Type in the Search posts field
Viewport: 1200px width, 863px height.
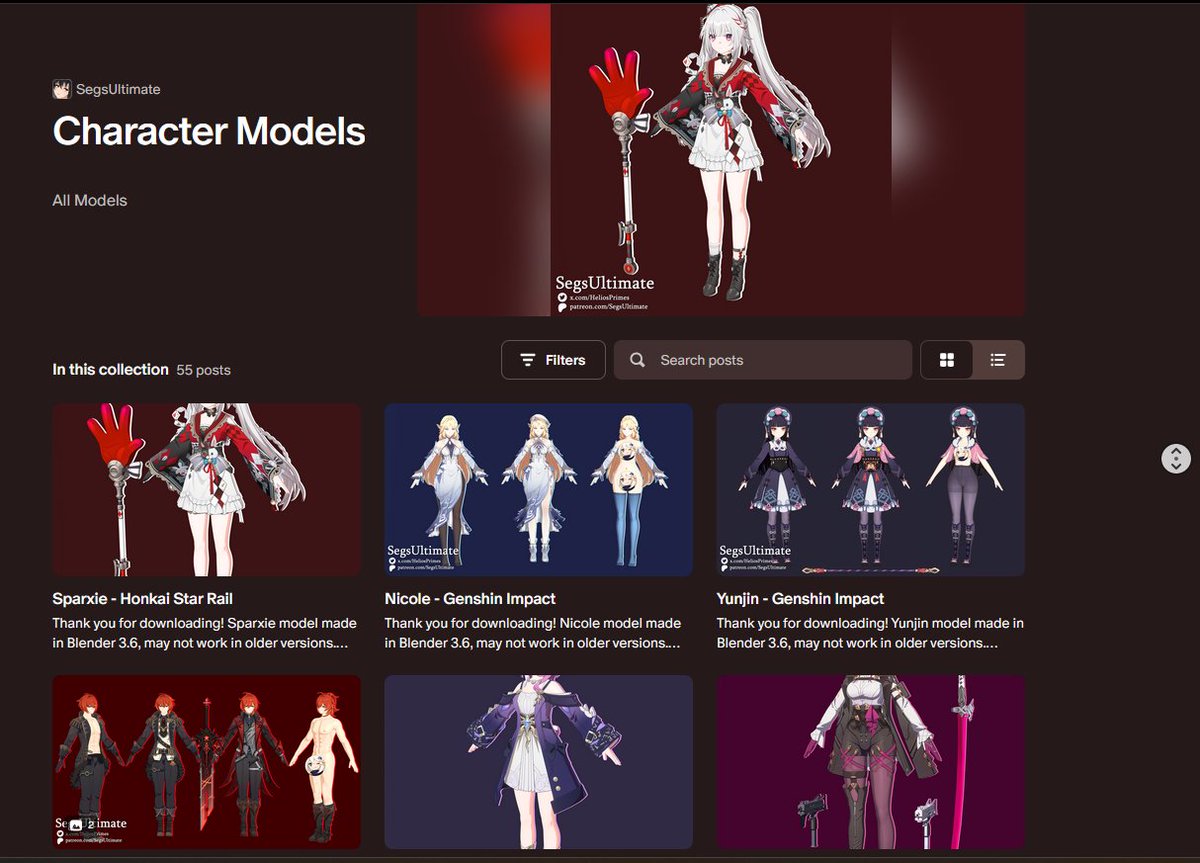pos(763,360)
